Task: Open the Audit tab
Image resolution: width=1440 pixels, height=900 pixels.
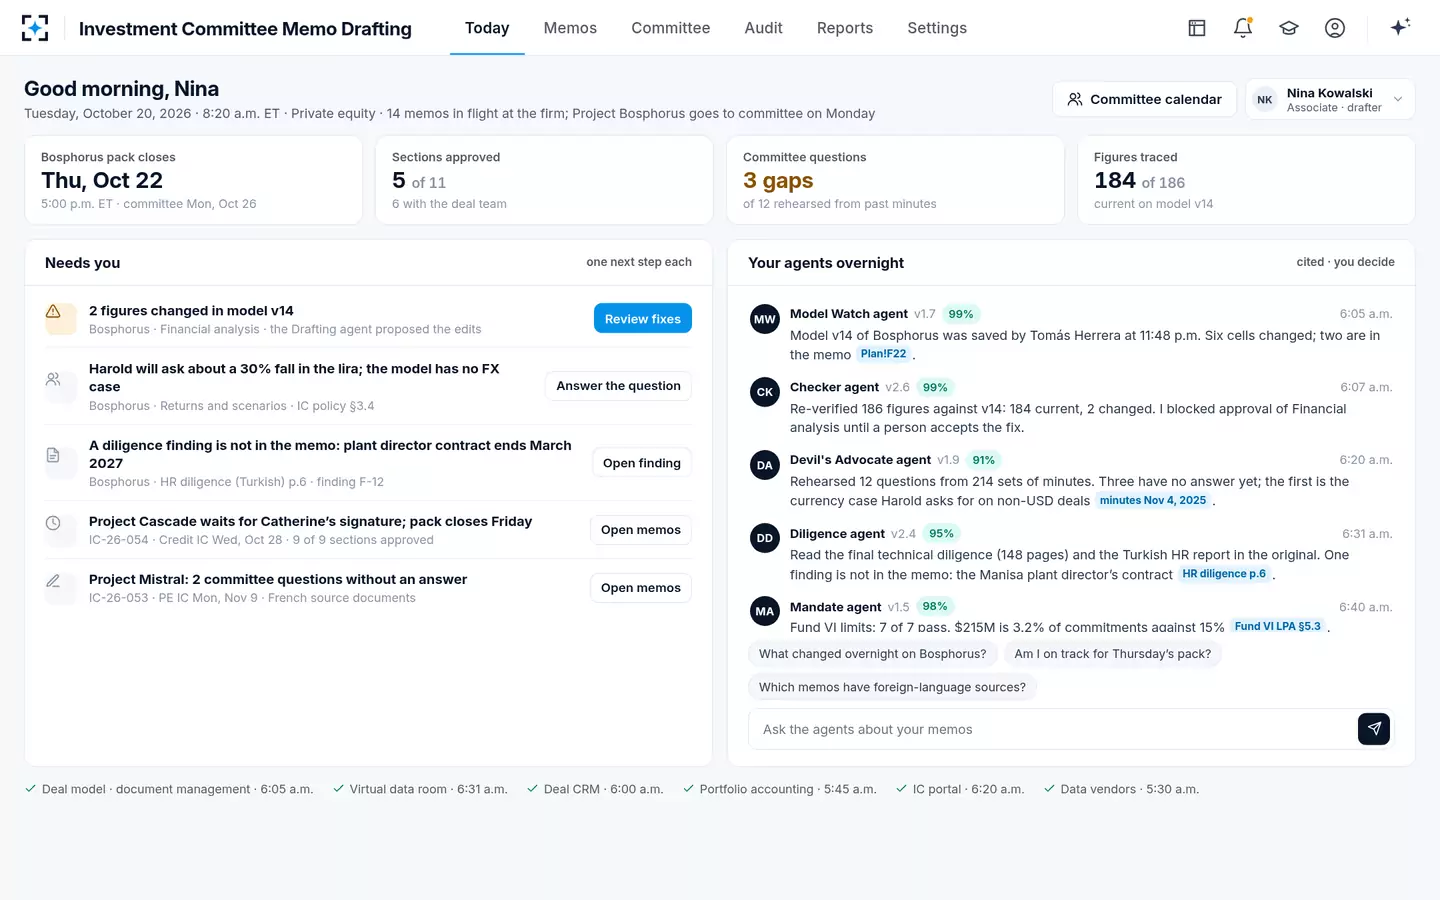Action: pos(763,28)
